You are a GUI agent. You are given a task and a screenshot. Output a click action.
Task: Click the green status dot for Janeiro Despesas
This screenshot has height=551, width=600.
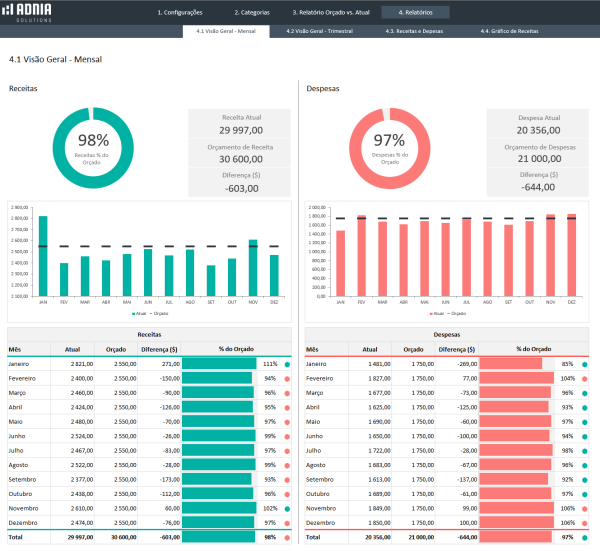(585, 364)
